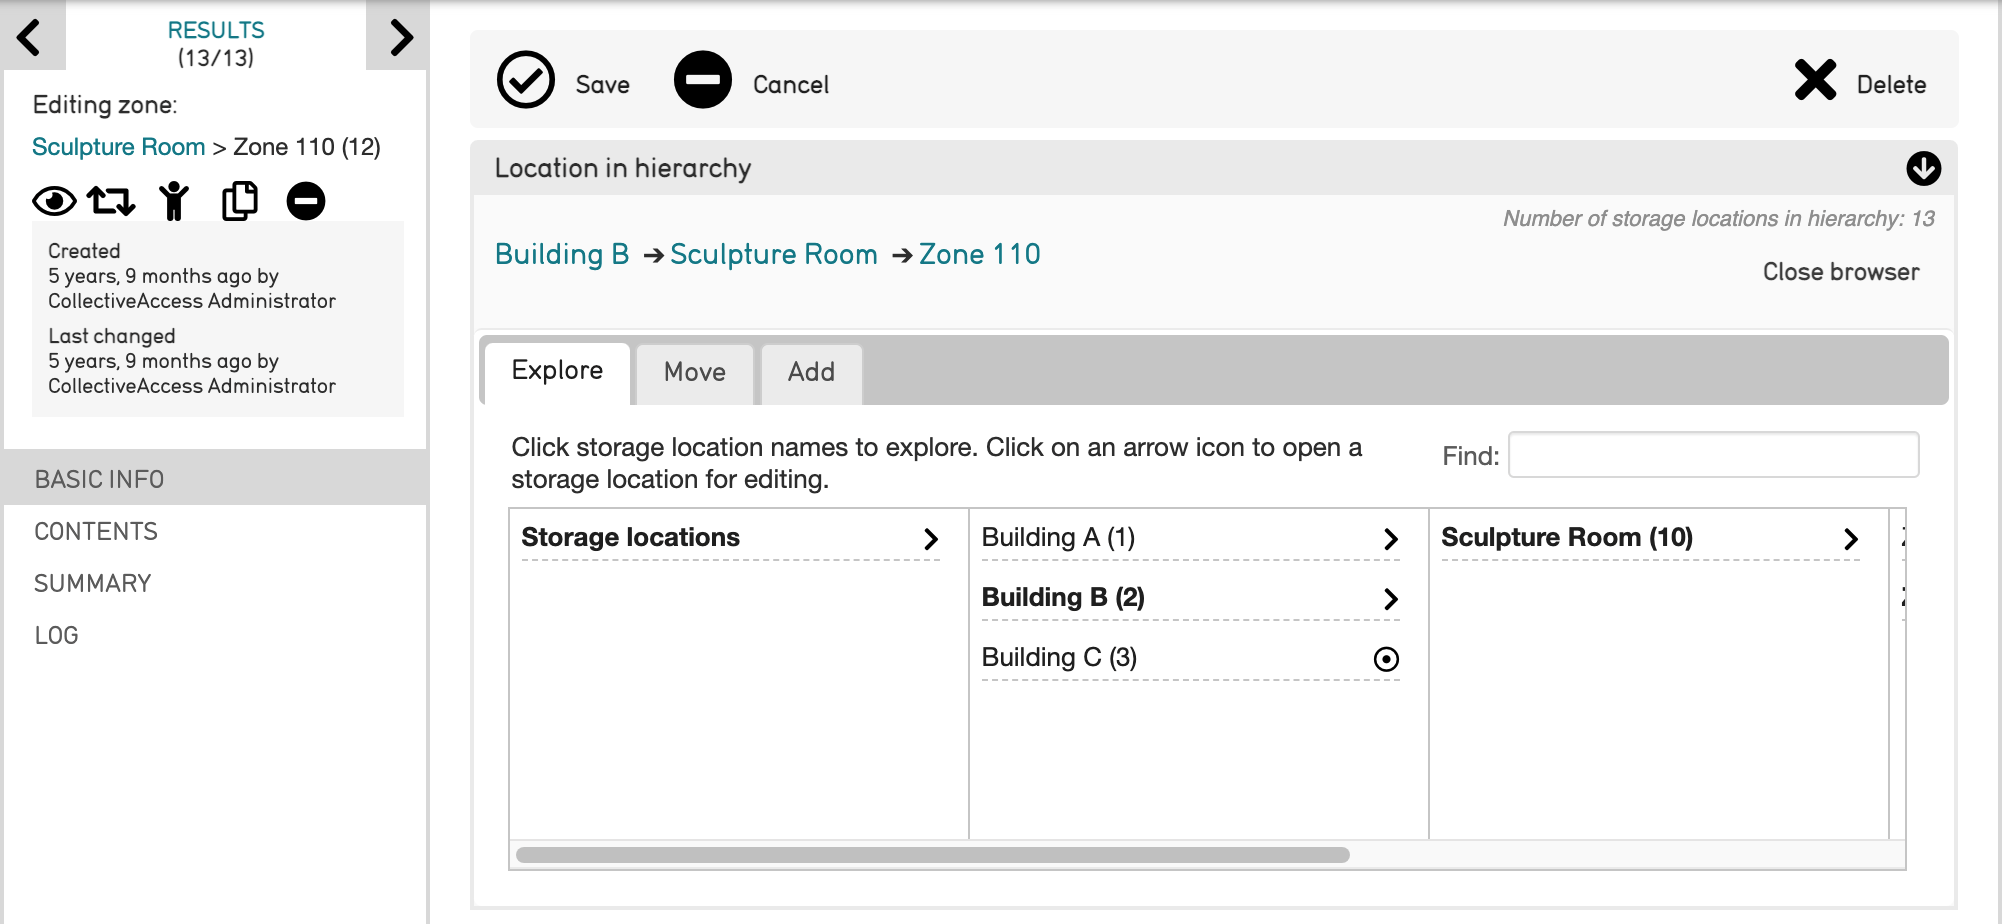Click the change type arrows icon
2002x924 pixels.
(111, 202)
